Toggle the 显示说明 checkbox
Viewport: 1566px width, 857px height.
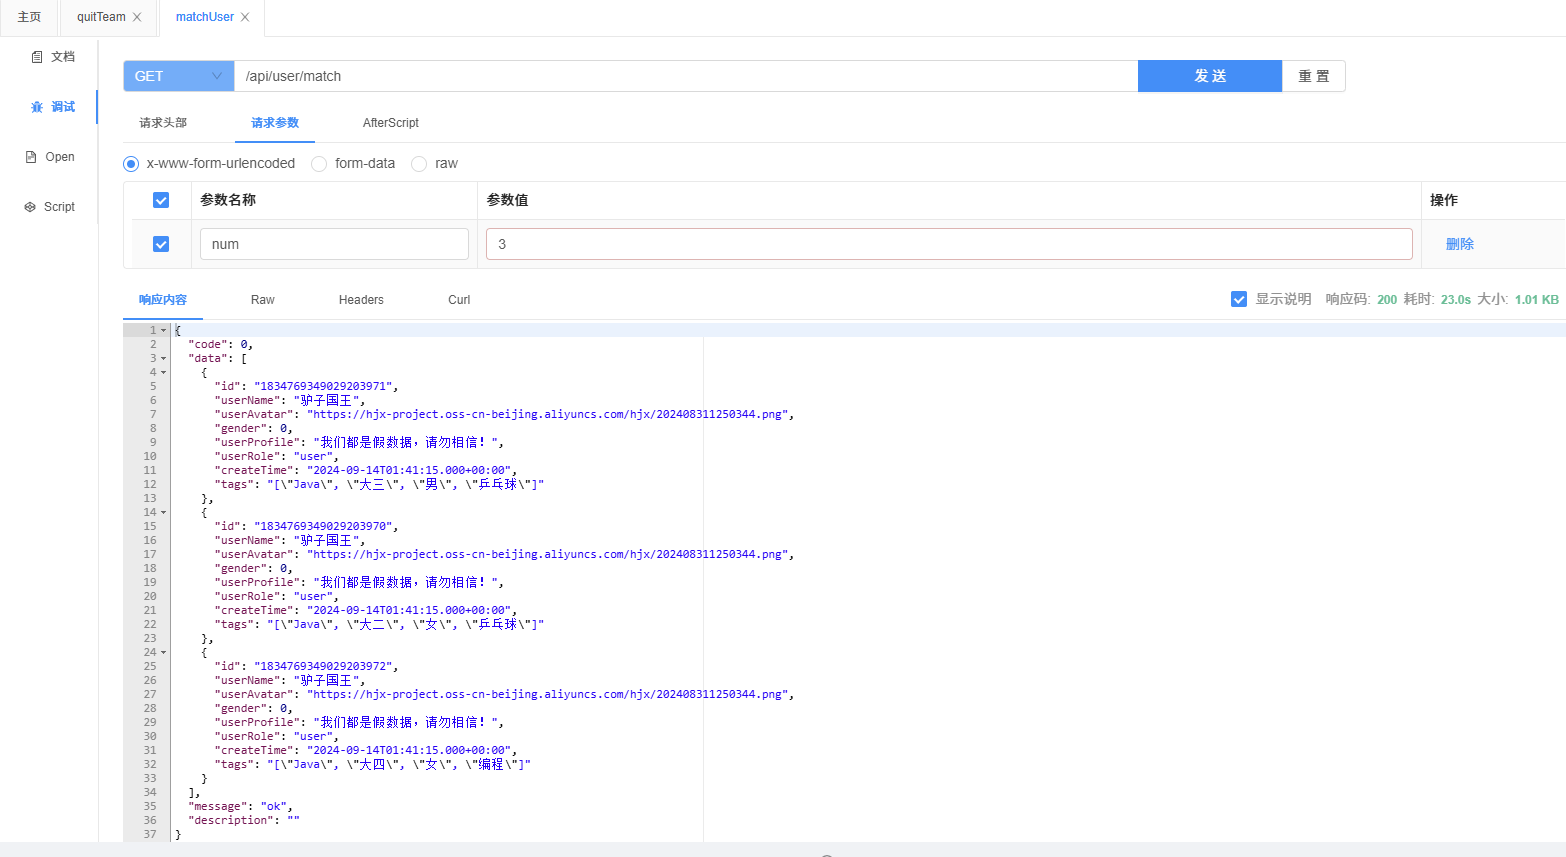(x=1239, y=299)
